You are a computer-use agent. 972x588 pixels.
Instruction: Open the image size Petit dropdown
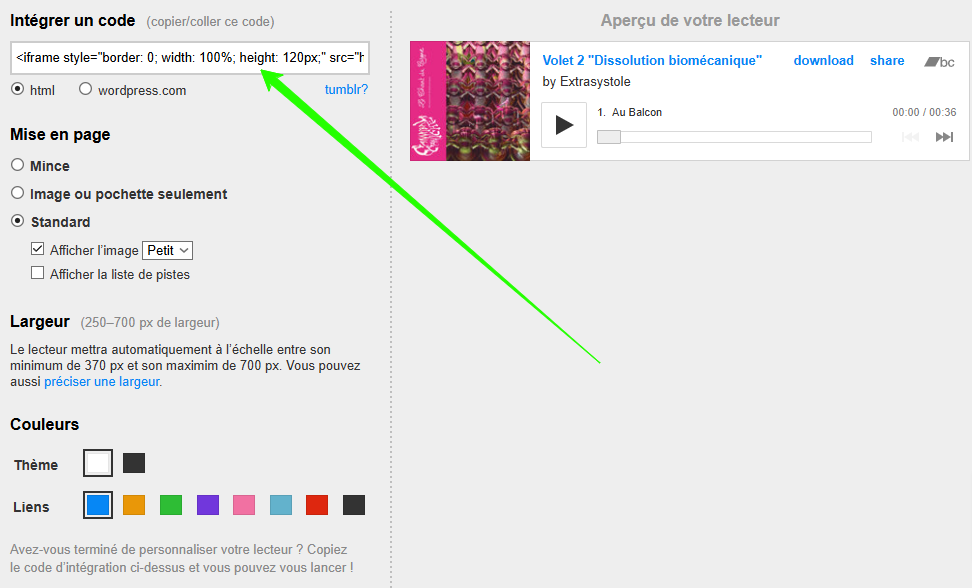pos(168,250)
